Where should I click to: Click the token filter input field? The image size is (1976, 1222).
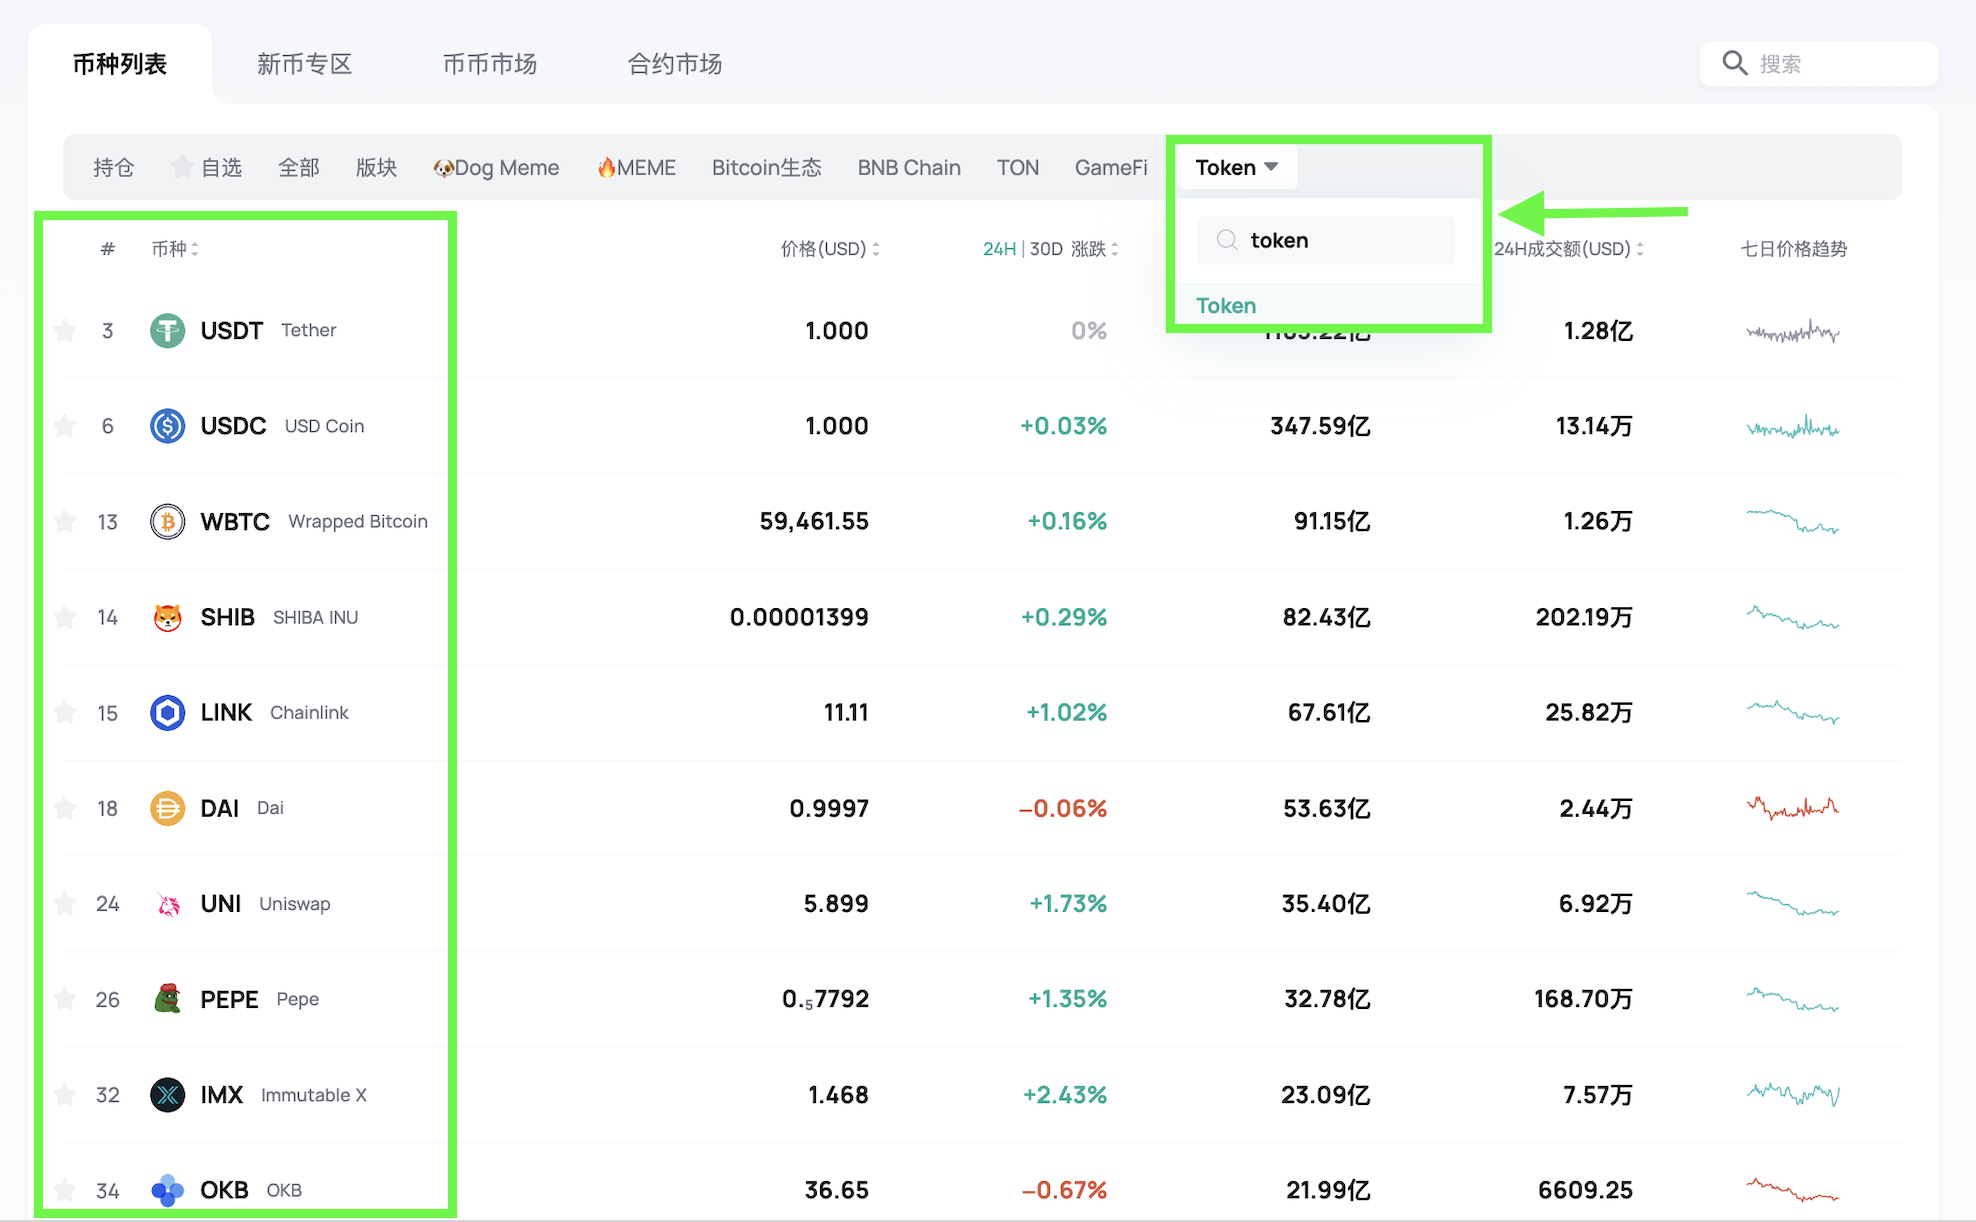pyautogui.click(x=1326, y=240)
